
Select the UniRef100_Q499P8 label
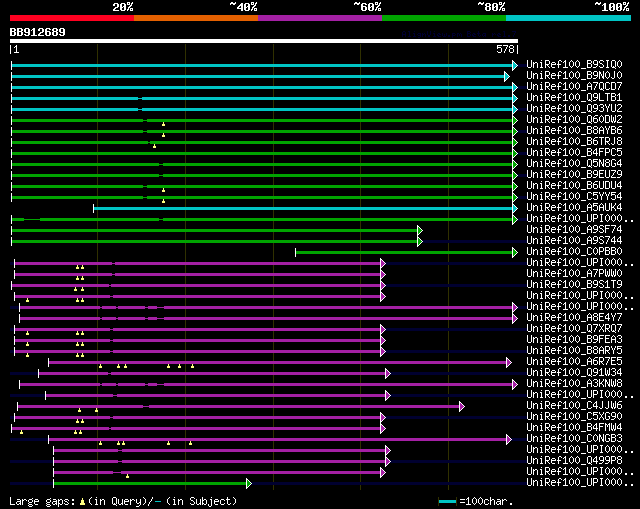574,461
